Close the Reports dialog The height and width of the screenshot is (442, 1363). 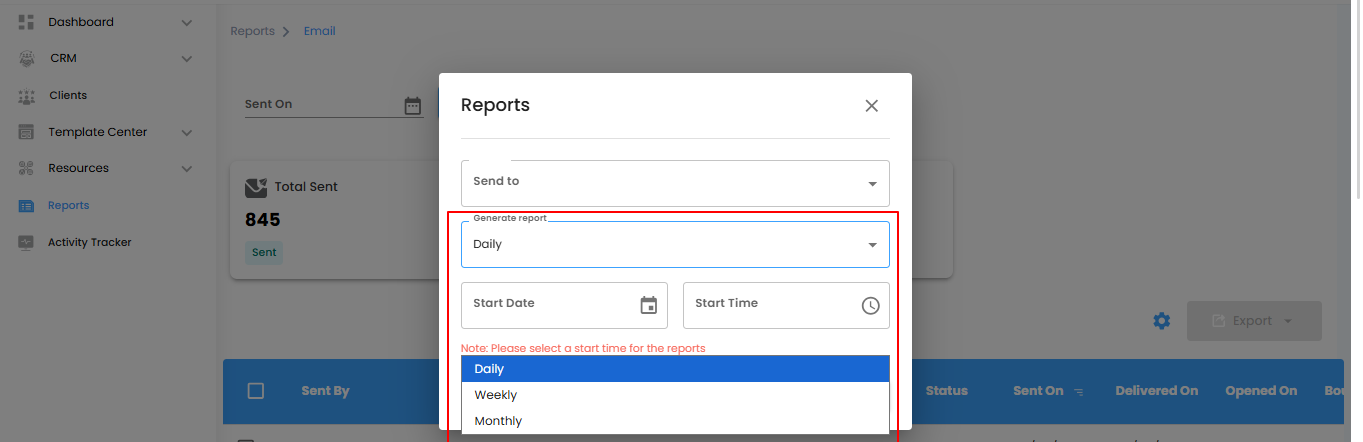click(871, 105)
